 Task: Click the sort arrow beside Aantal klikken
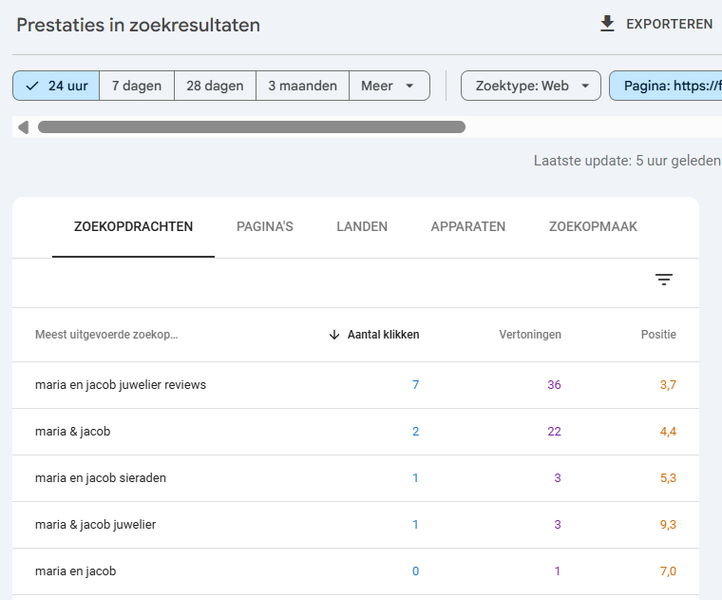tap(334, 335)
